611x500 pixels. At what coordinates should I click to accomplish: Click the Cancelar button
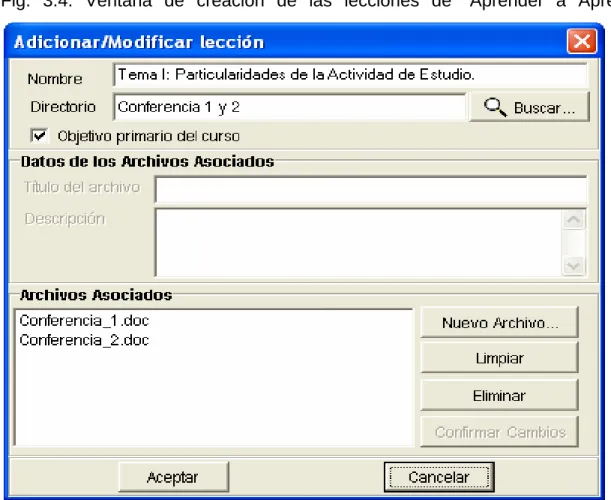pyautogui.click(x=439, y=477)
